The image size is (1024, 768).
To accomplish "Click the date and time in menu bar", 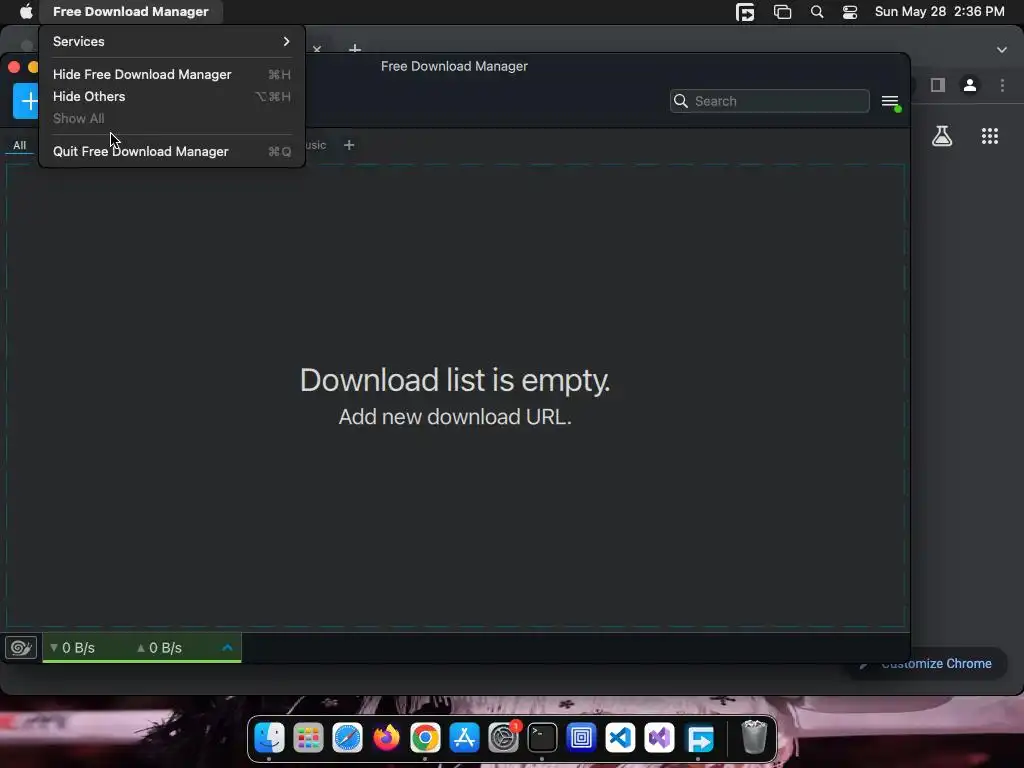I will coord(939,12).
